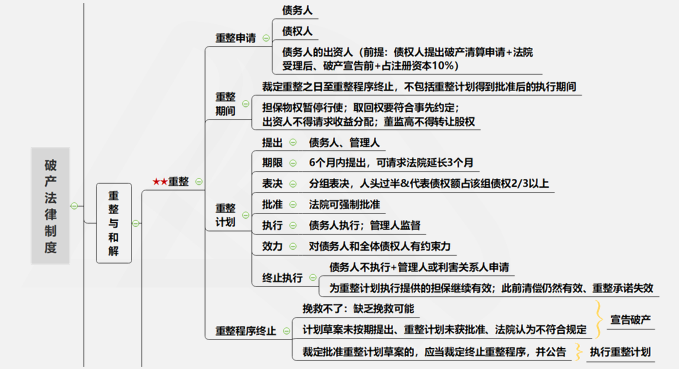The width and height of the screenshot is (679, 369).
Task: Collapse the 重整计划 branch
Action: 246,215
